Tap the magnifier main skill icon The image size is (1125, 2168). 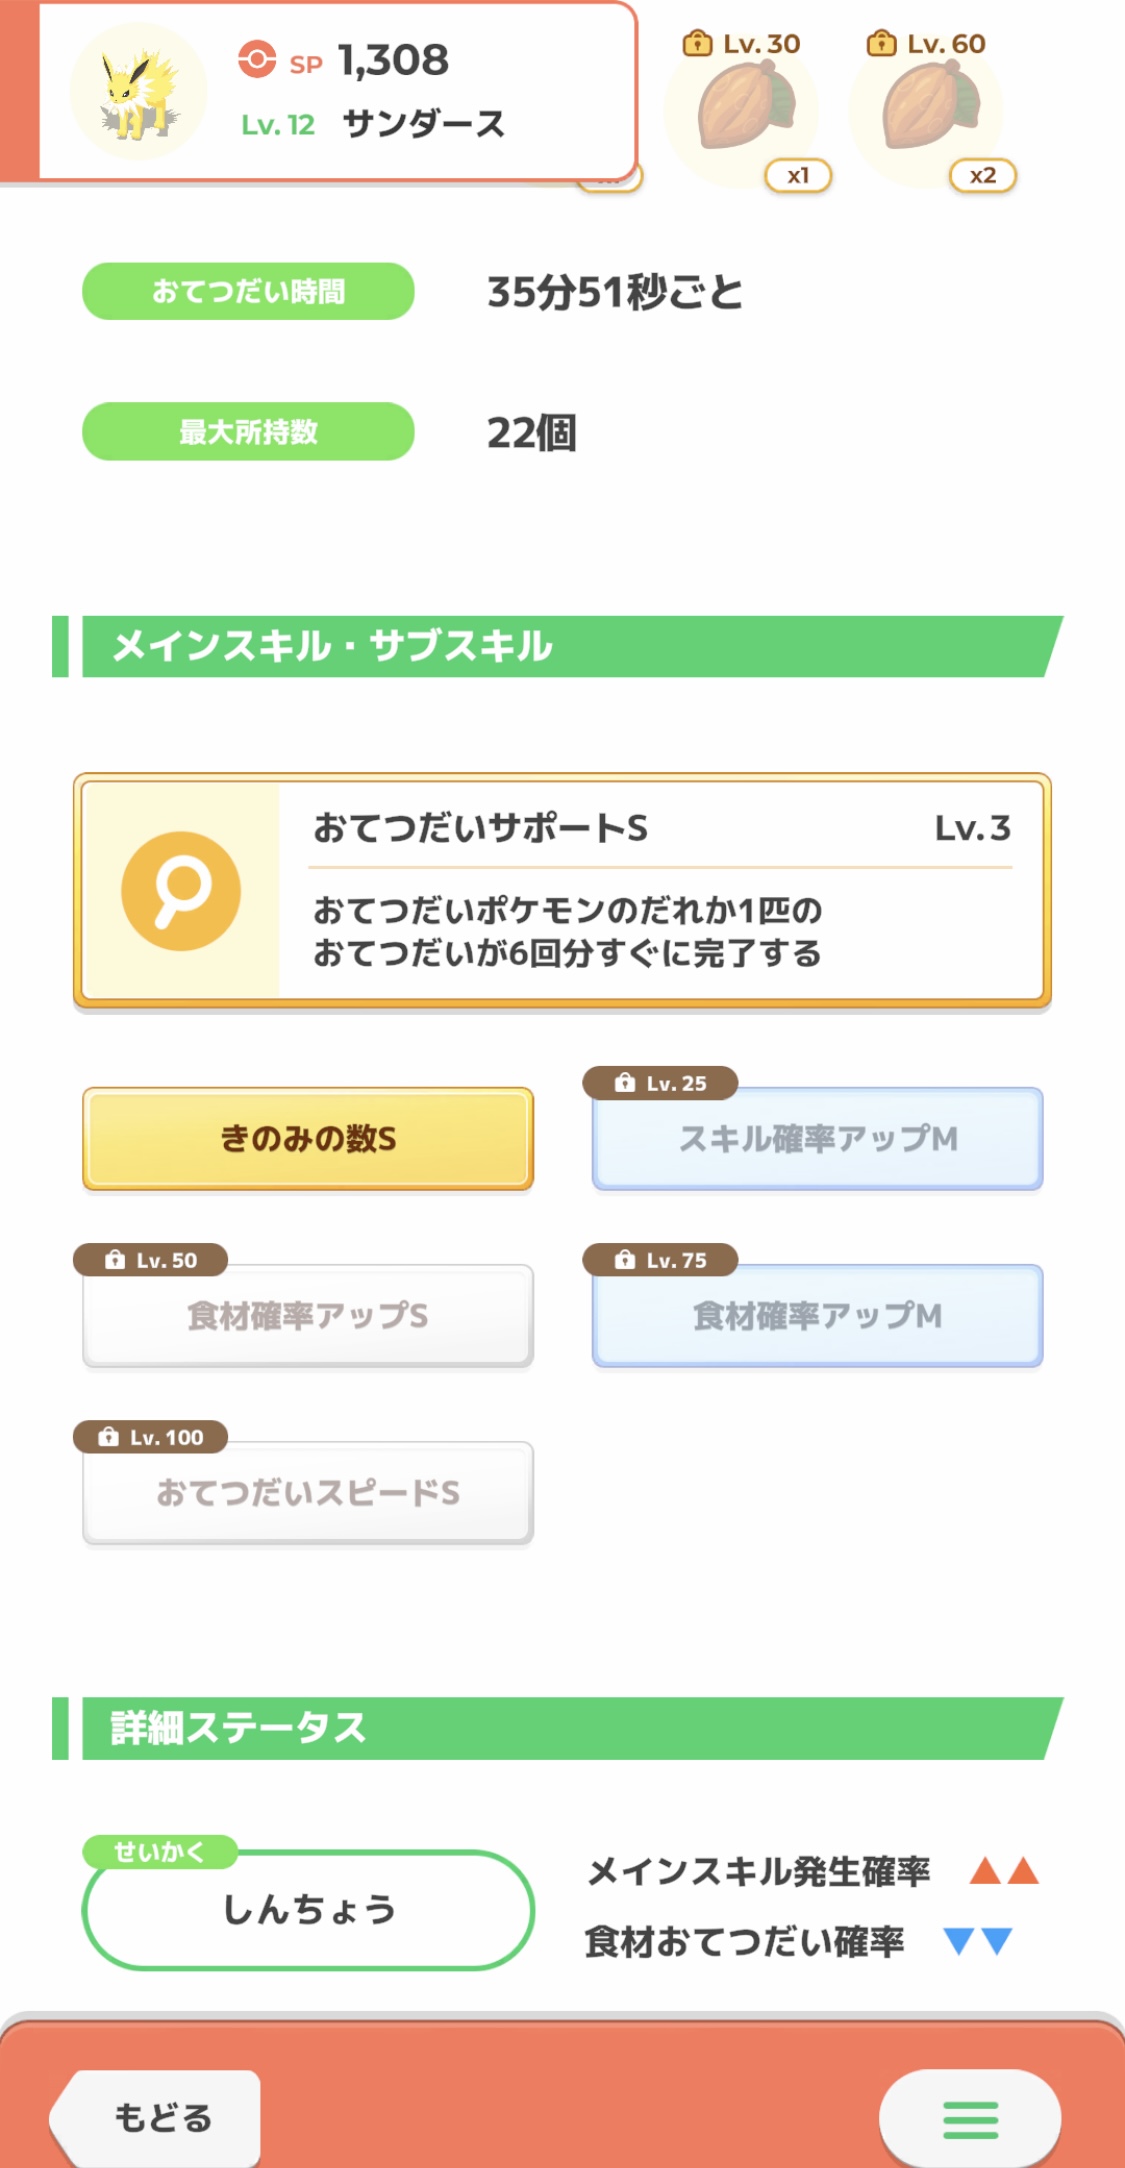pos(181,890)
